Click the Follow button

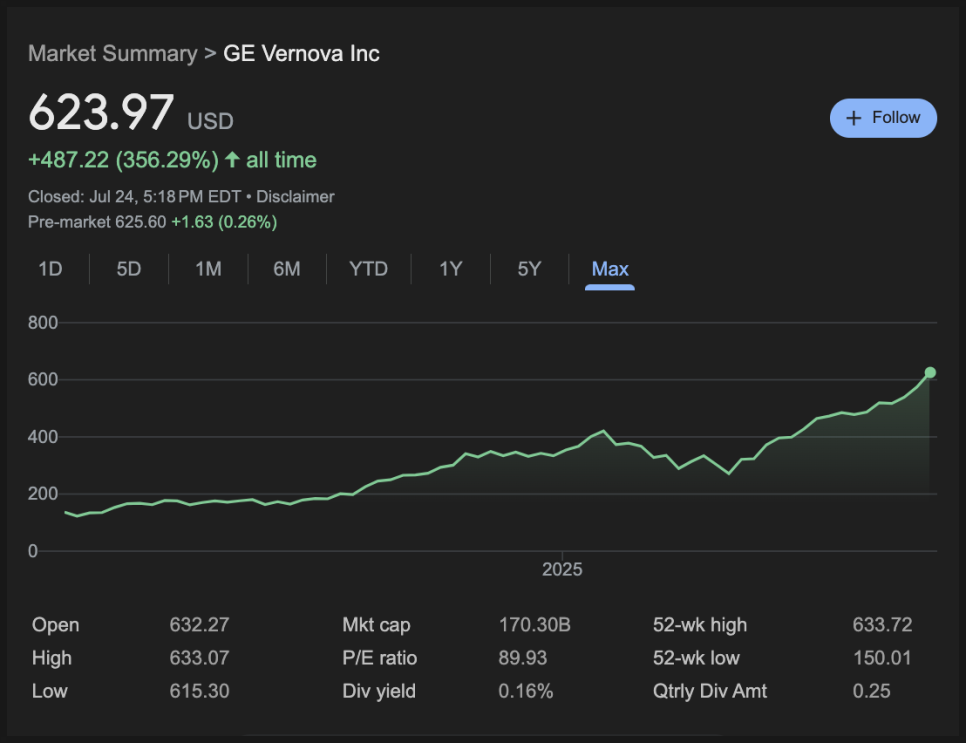tap(883, 118)
